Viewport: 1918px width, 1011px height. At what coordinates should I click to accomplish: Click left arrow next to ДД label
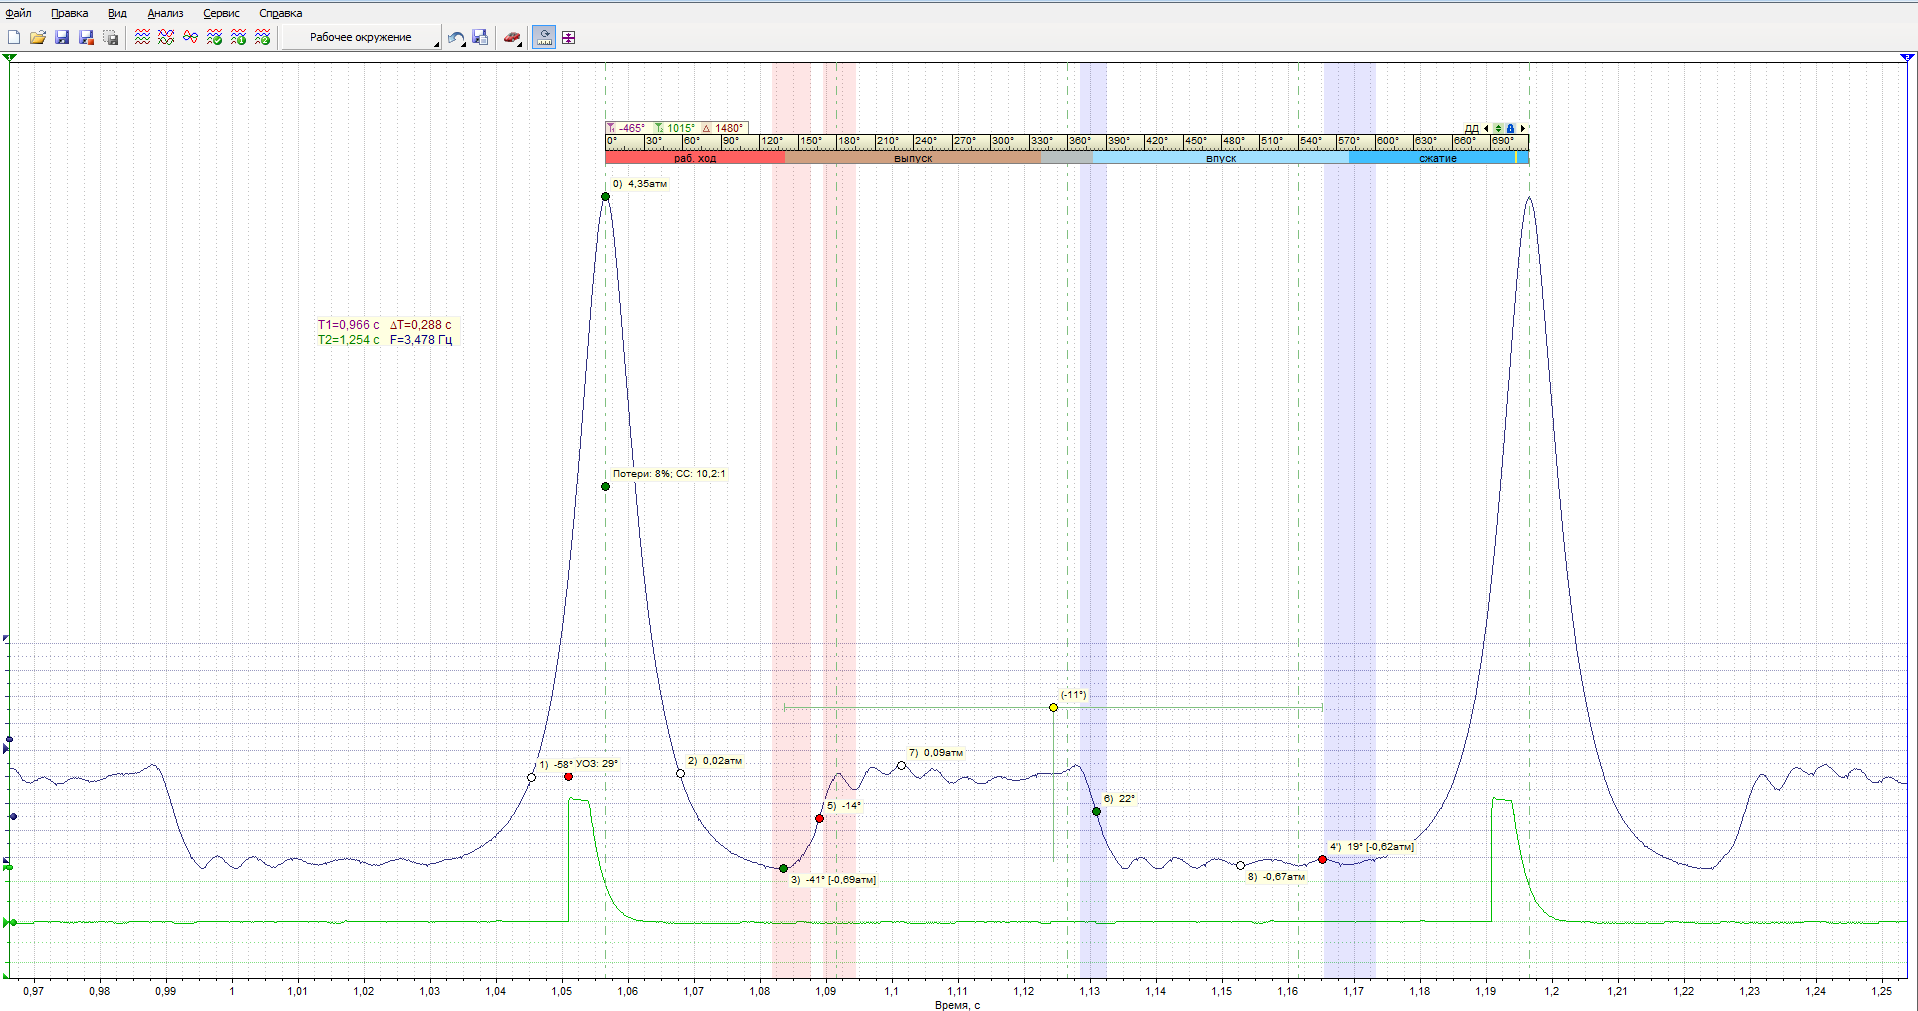click(x=1486, y=128)
